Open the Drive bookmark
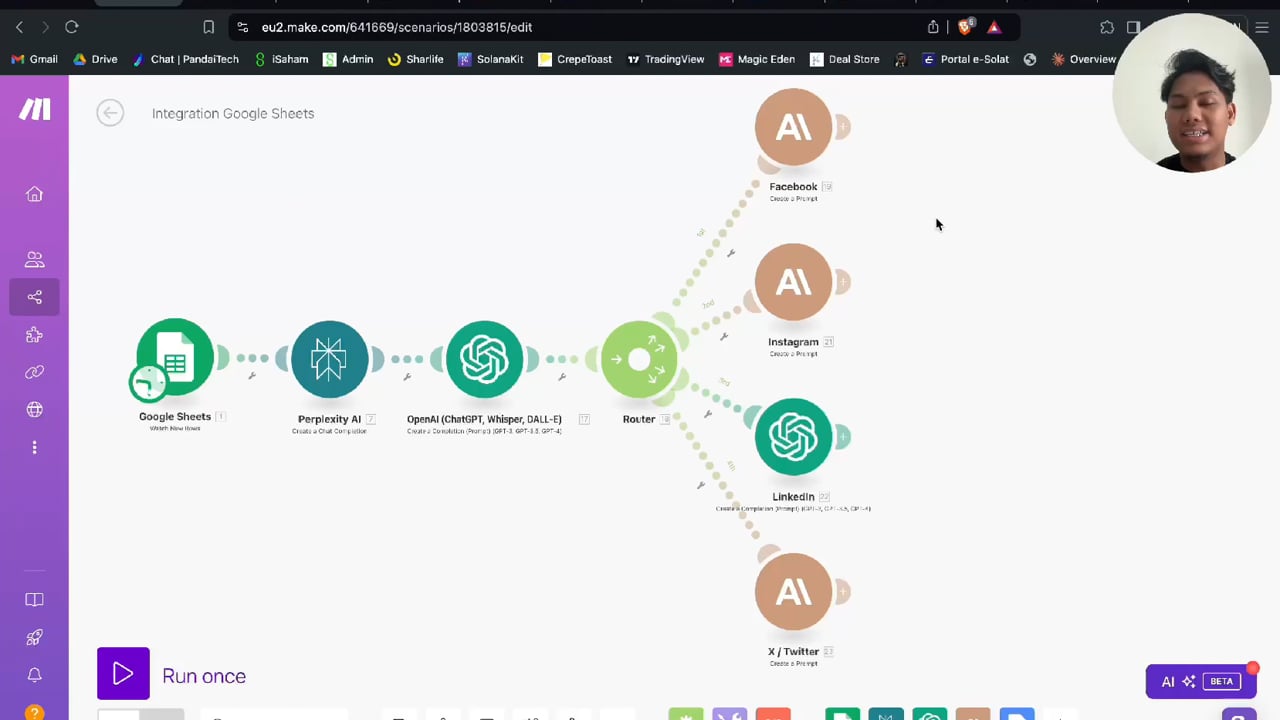The width and height of the screenshot is (1280, 720). (x=95, y=59)
